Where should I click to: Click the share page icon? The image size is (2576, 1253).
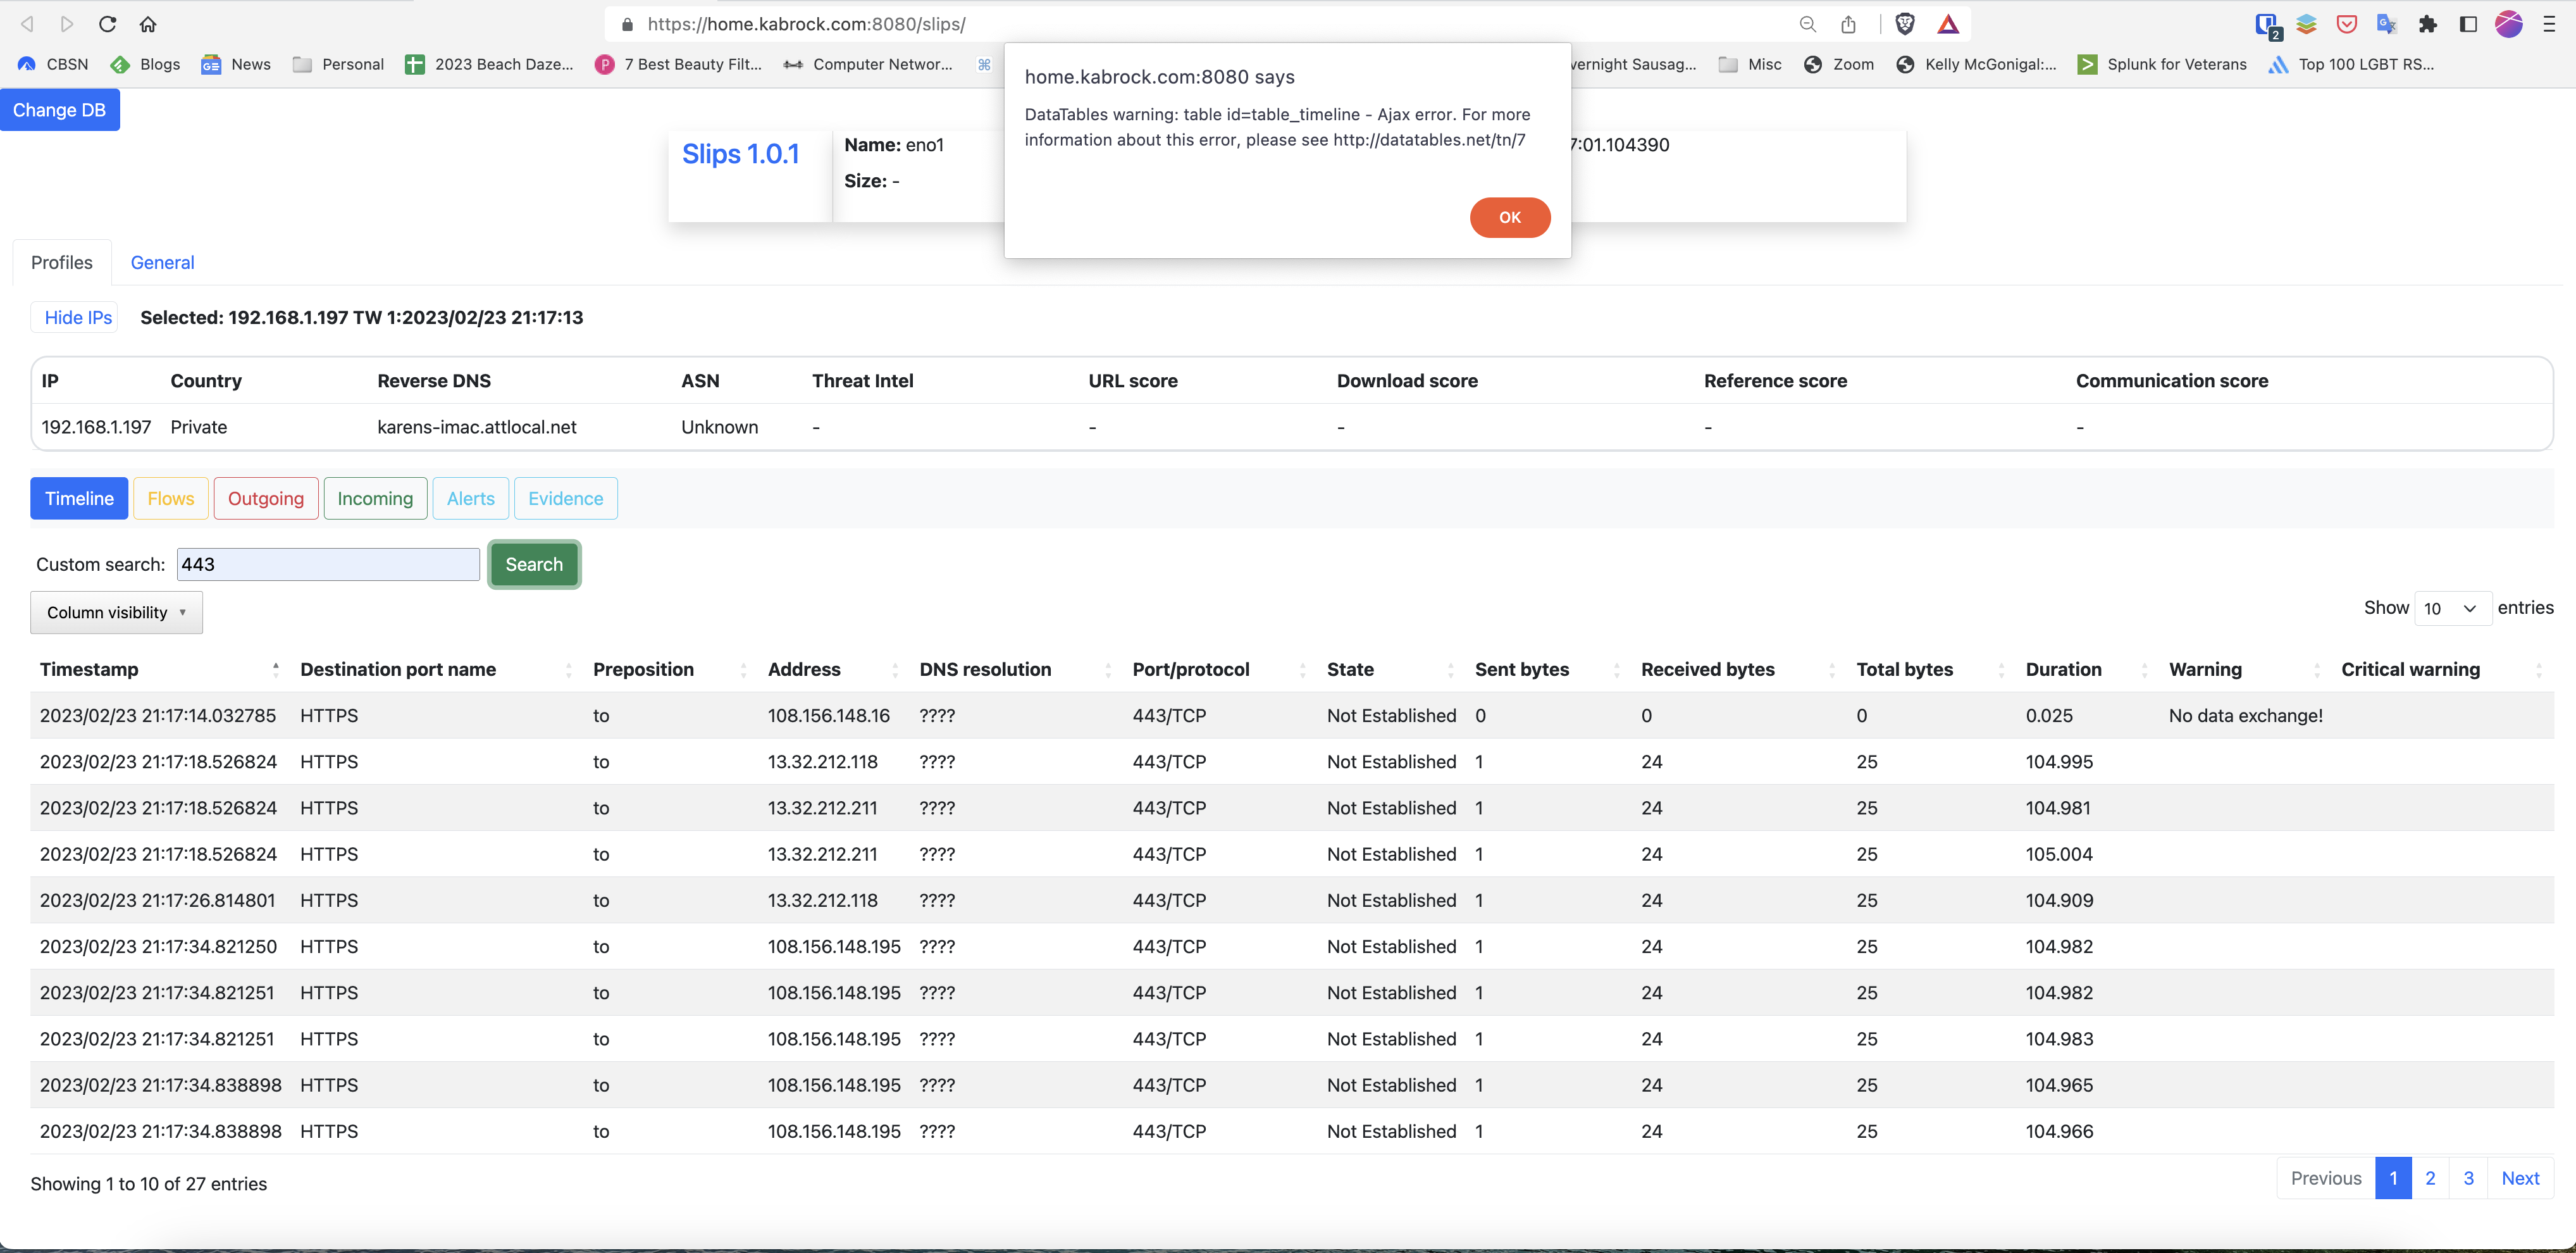pos(1847,23)
